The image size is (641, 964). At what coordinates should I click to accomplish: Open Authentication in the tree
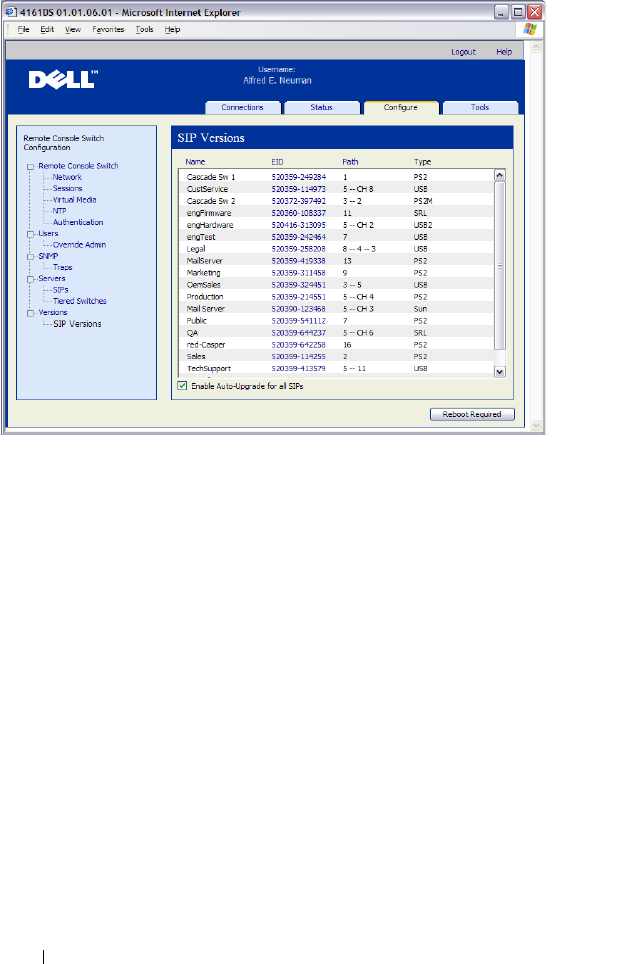click(x=78, y=222)
